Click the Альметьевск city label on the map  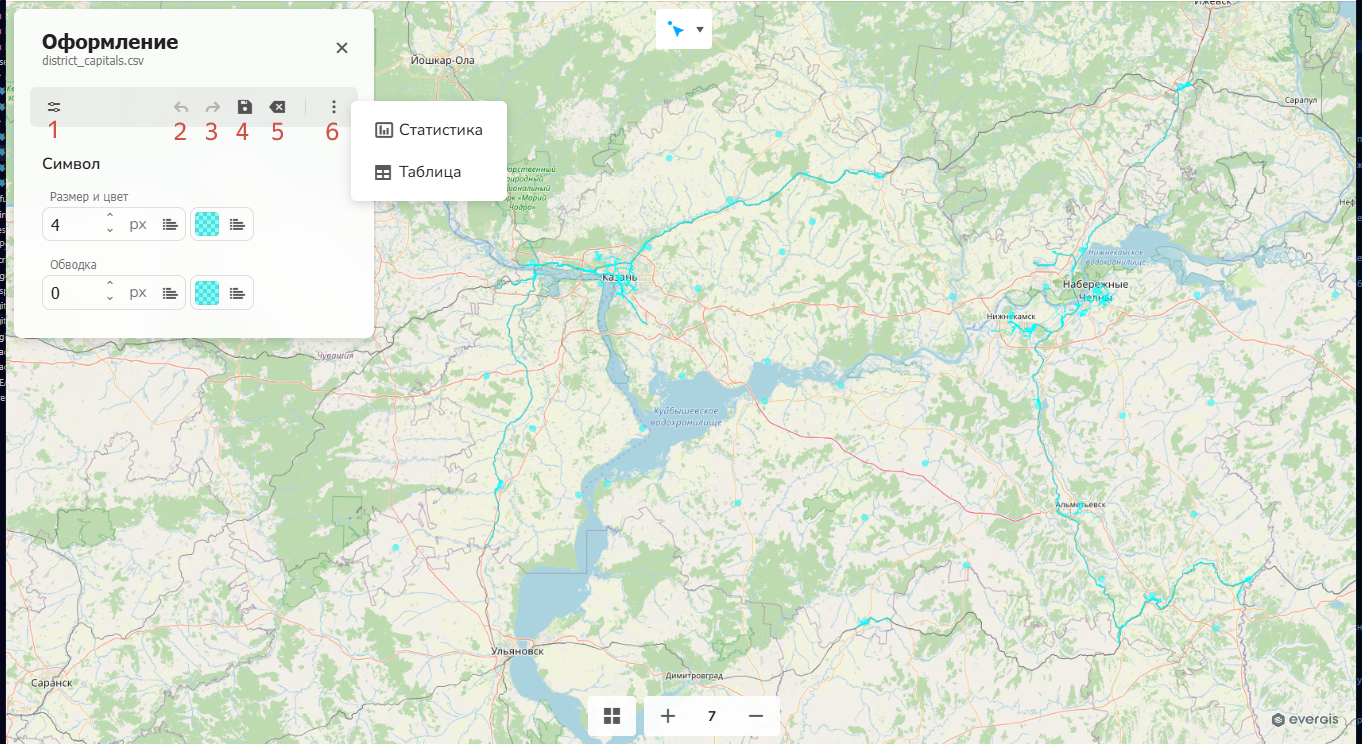point(1081,505)
